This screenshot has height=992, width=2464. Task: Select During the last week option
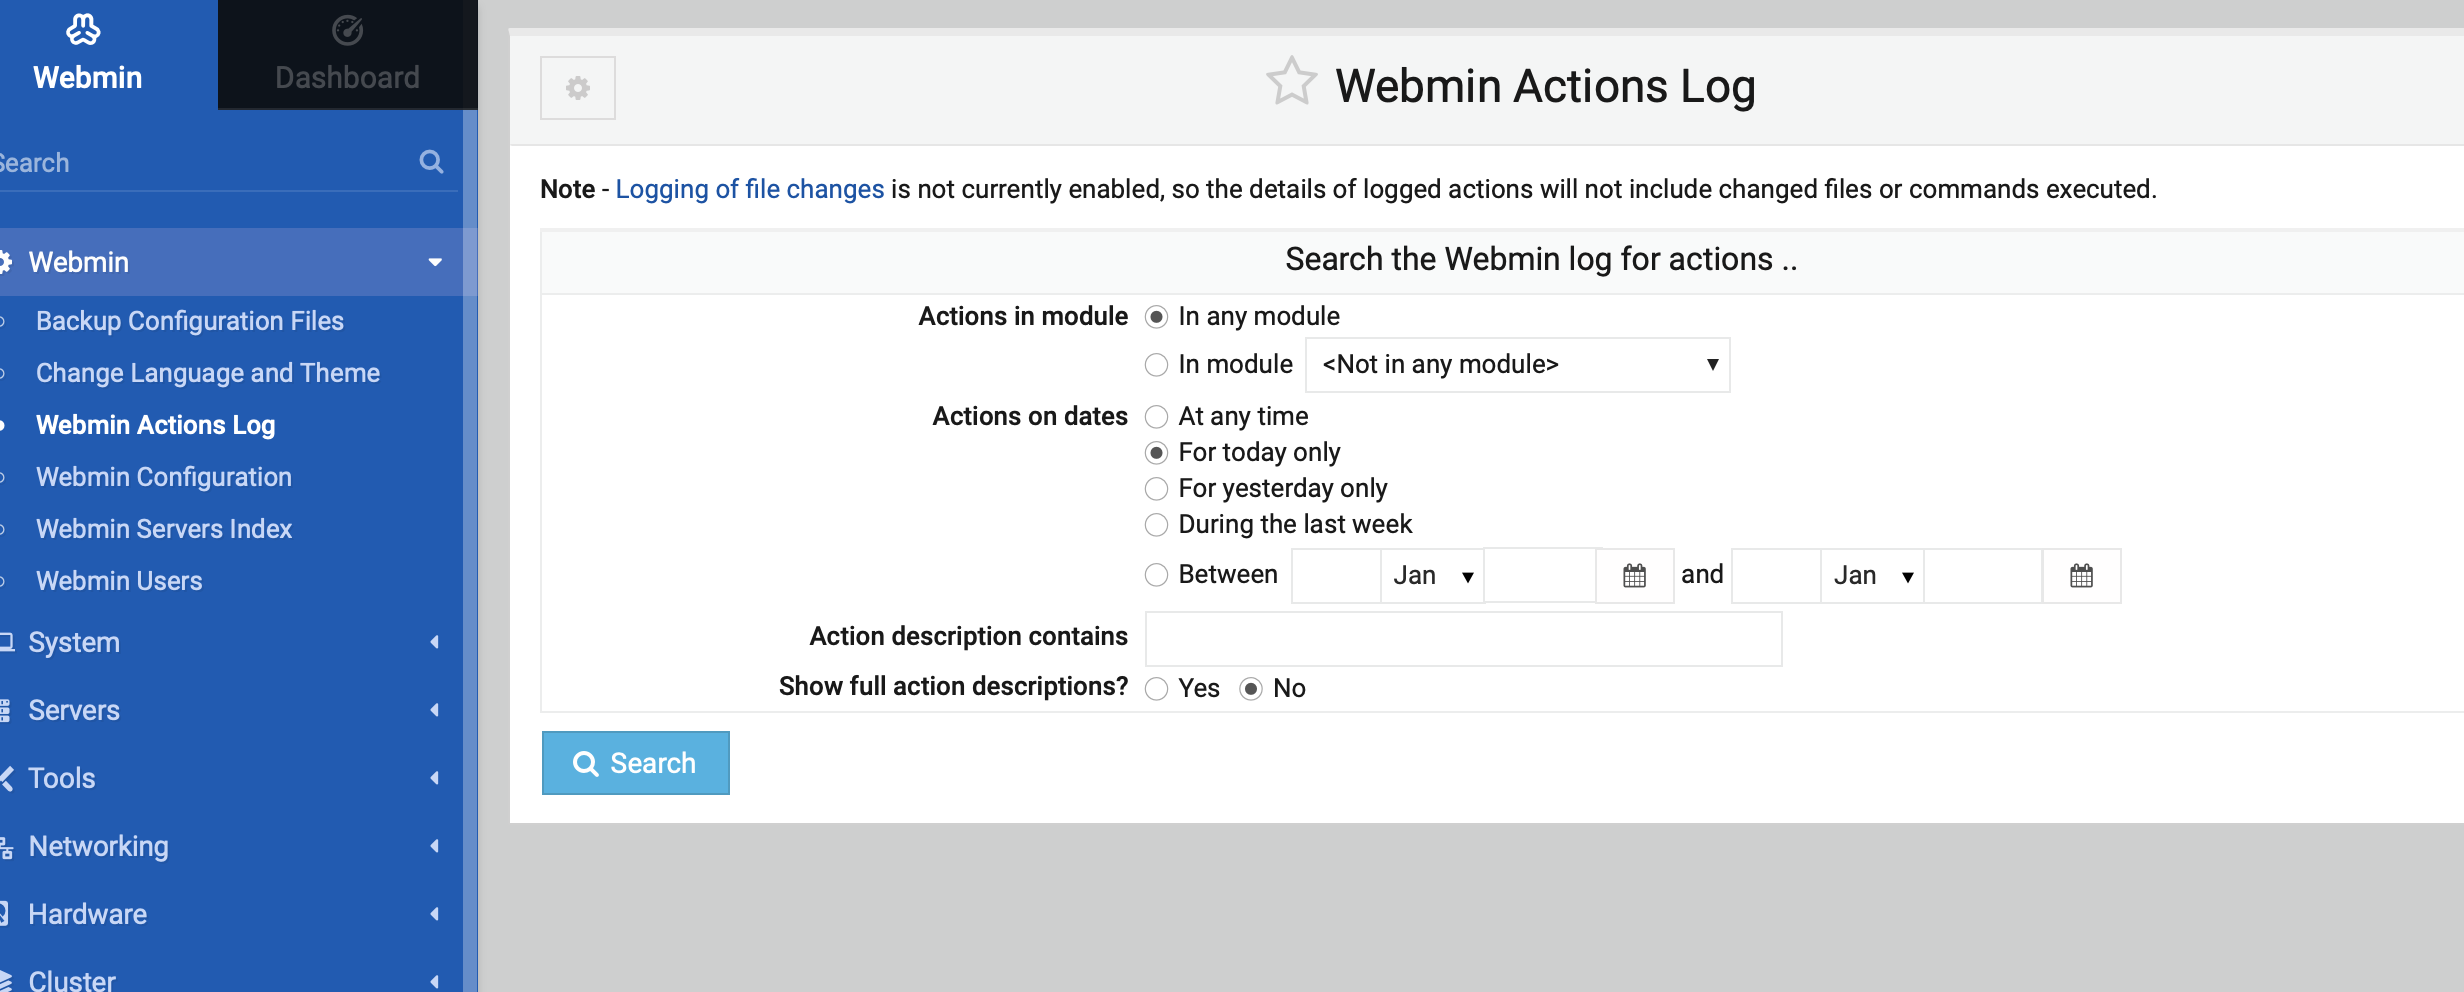pos(1156,525)
